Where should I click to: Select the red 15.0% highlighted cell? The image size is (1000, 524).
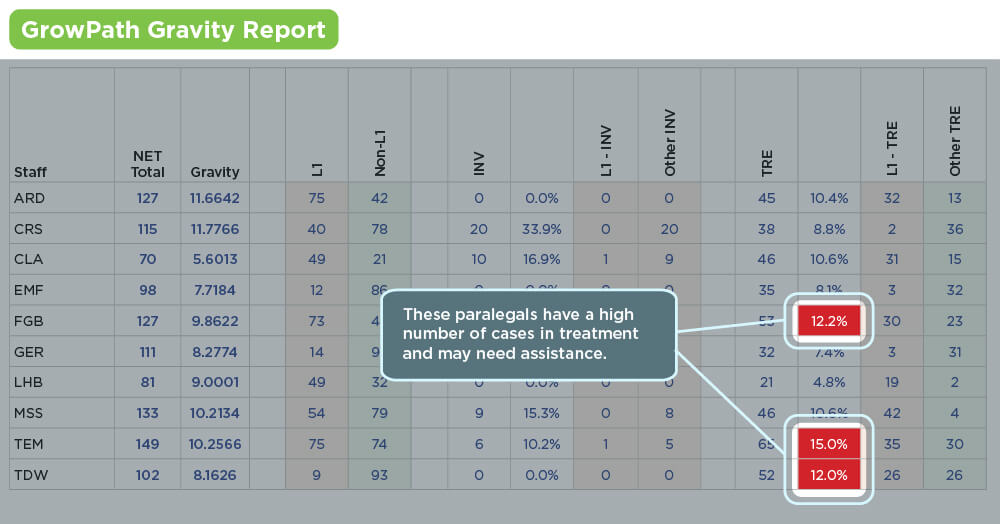827,445
